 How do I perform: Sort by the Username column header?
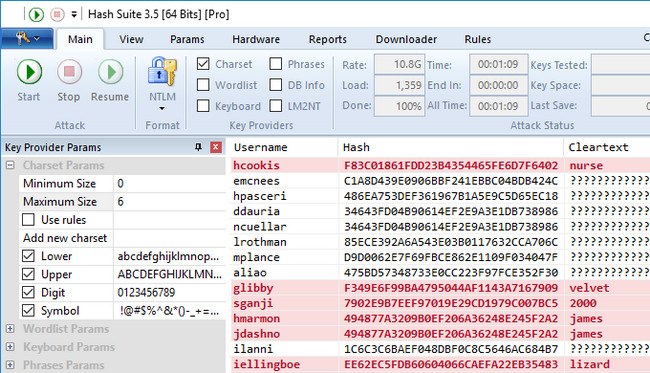(284, 147)
